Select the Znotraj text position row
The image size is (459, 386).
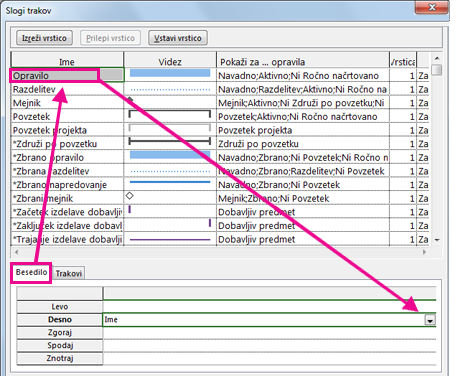tap(60, 359)
